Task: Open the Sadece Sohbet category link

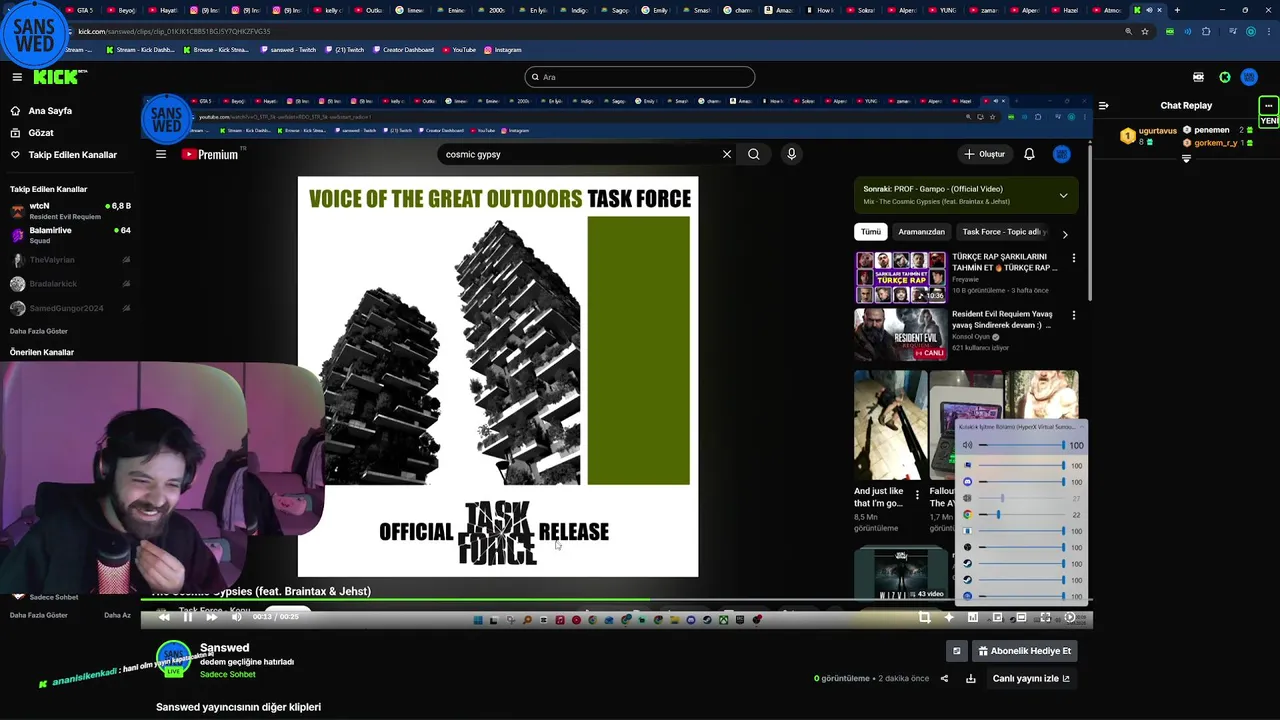Action: (x=228, y=675)
